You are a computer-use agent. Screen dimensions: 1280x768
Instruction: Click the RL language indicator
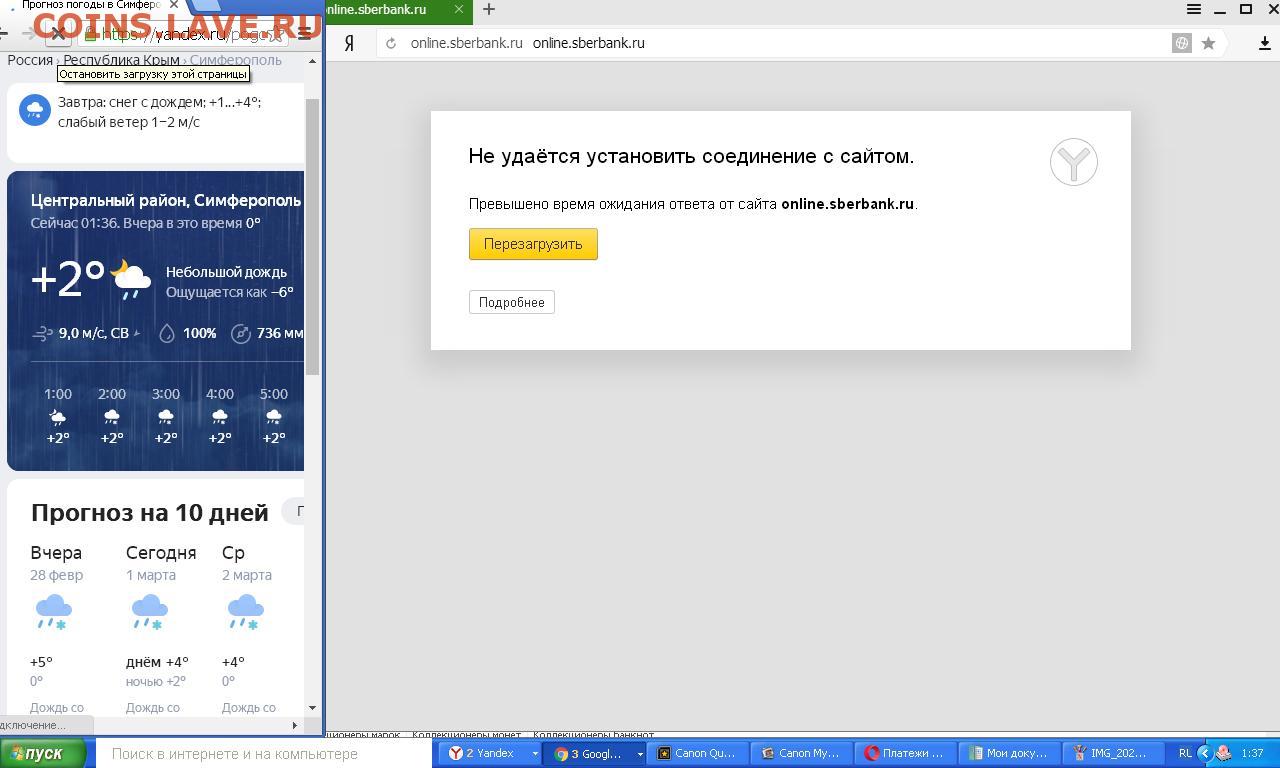(x=1185, y=753)
